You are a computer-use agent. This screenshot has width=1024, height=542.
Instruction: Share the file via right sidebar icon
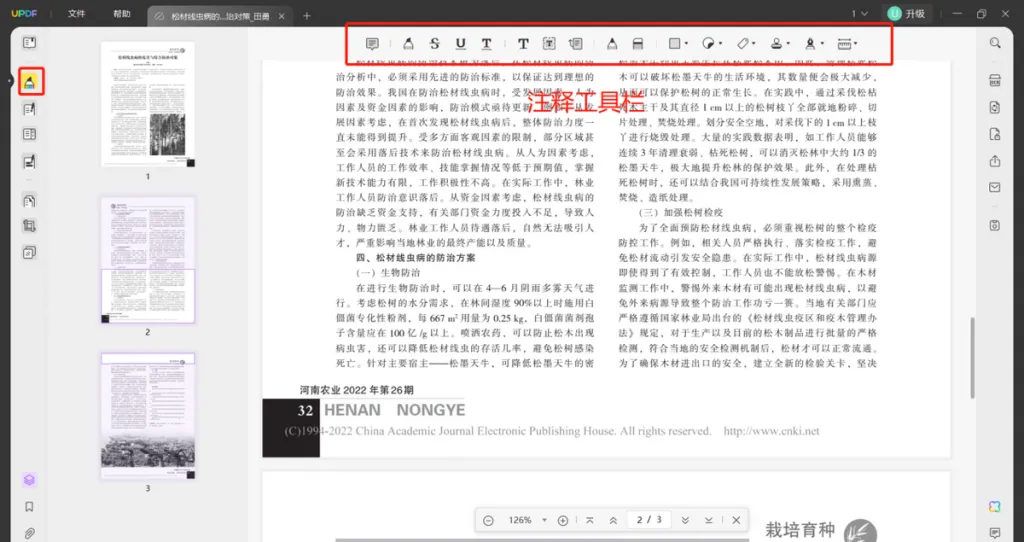pos(995,161)
